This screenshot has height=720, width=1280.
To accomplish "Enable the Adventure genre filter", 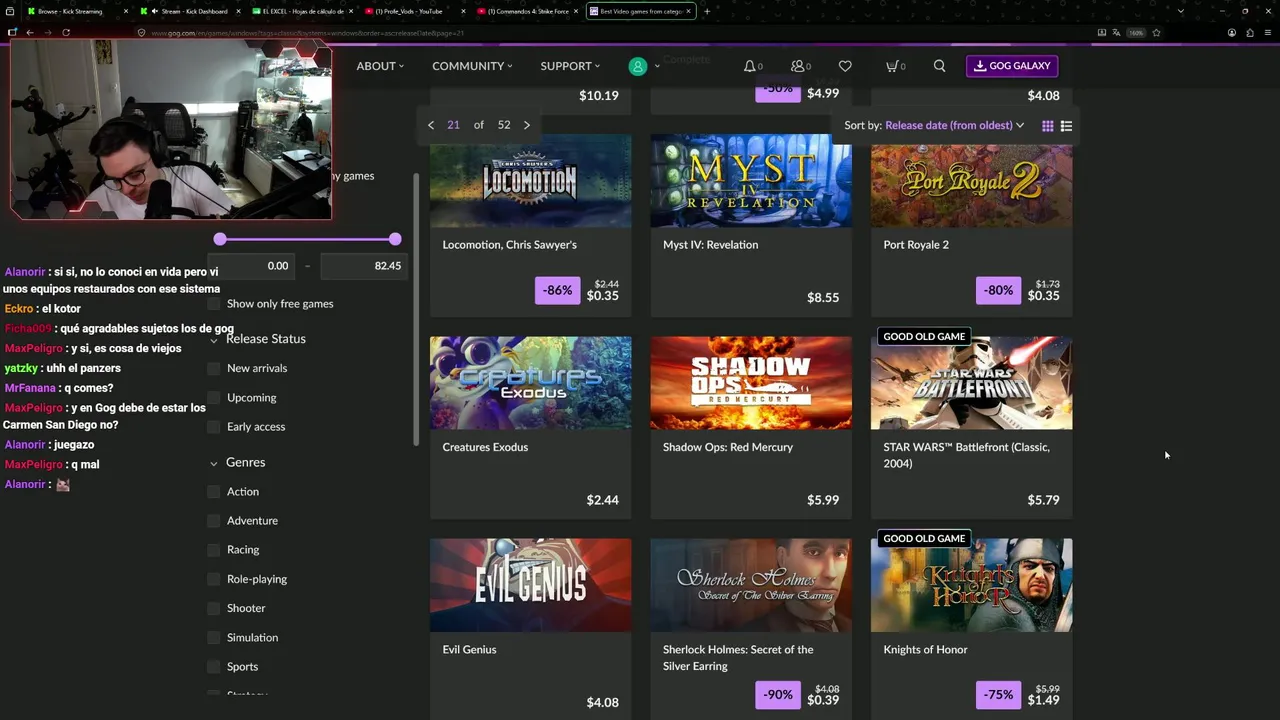I will pos(214,521).
